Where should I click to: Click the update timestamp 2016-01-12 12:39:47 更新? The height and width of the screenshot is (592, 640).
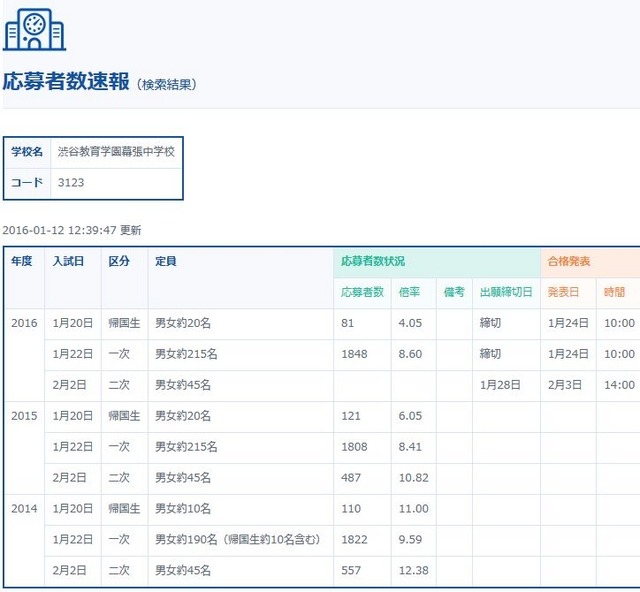point(72,230)
